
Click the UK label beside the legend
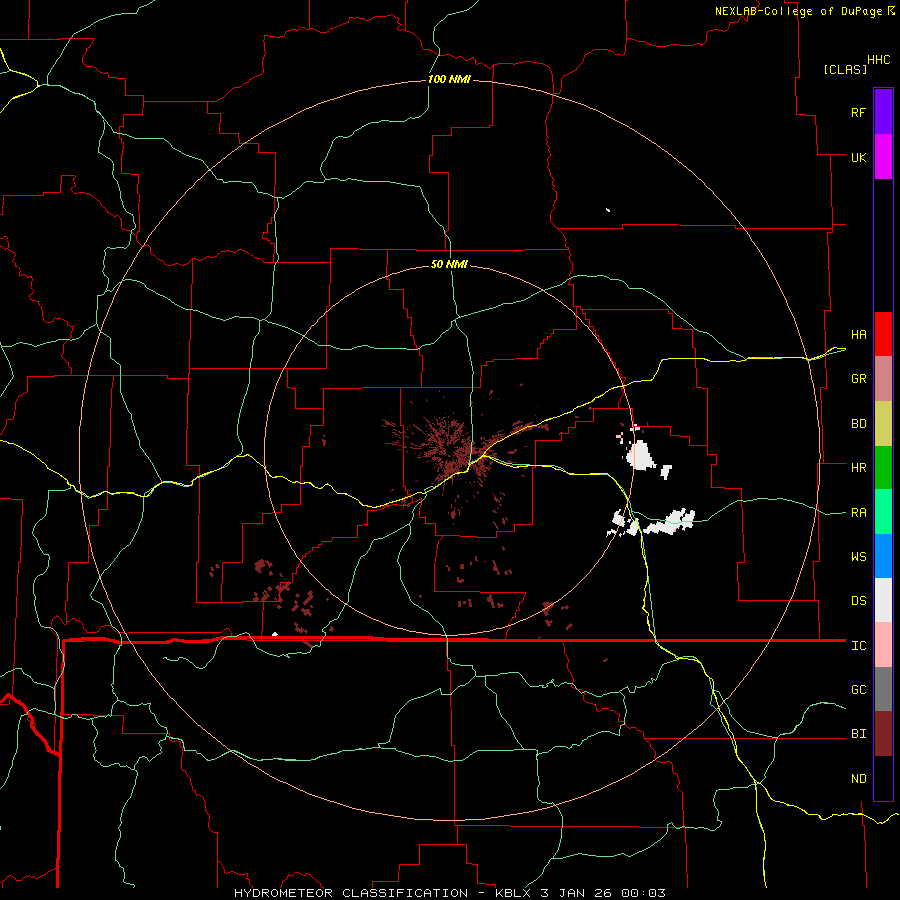tap(858, 158)
